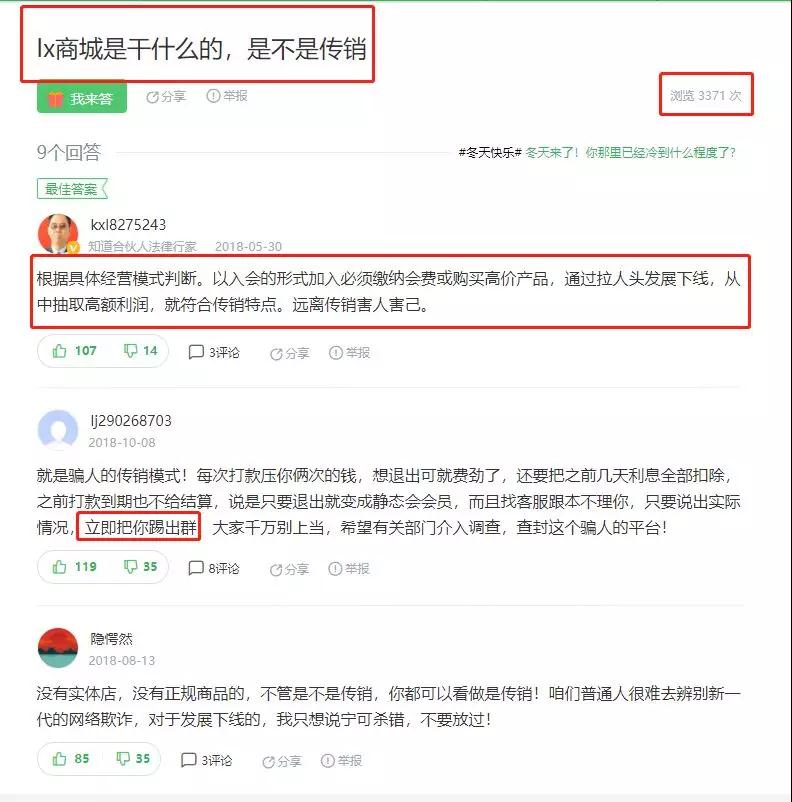Screen dimensions: 792x802
Task: Upvote 隐愕然's answer with 85 likes
Action: 71,759
